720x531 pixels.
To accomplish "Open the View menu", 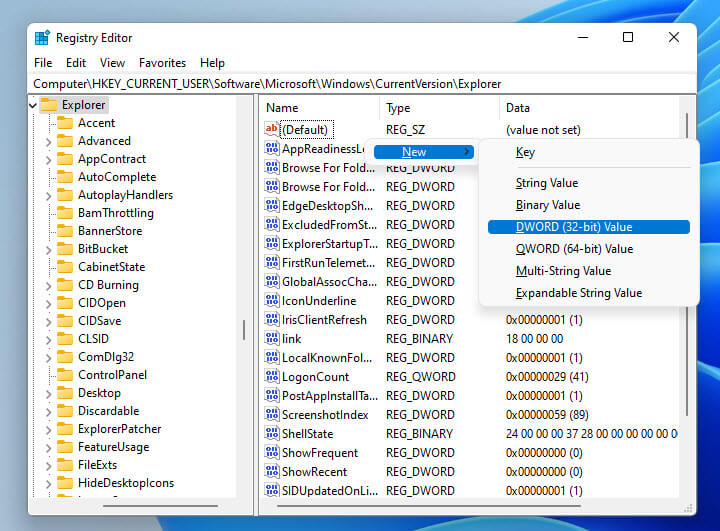I will (112, 63).
